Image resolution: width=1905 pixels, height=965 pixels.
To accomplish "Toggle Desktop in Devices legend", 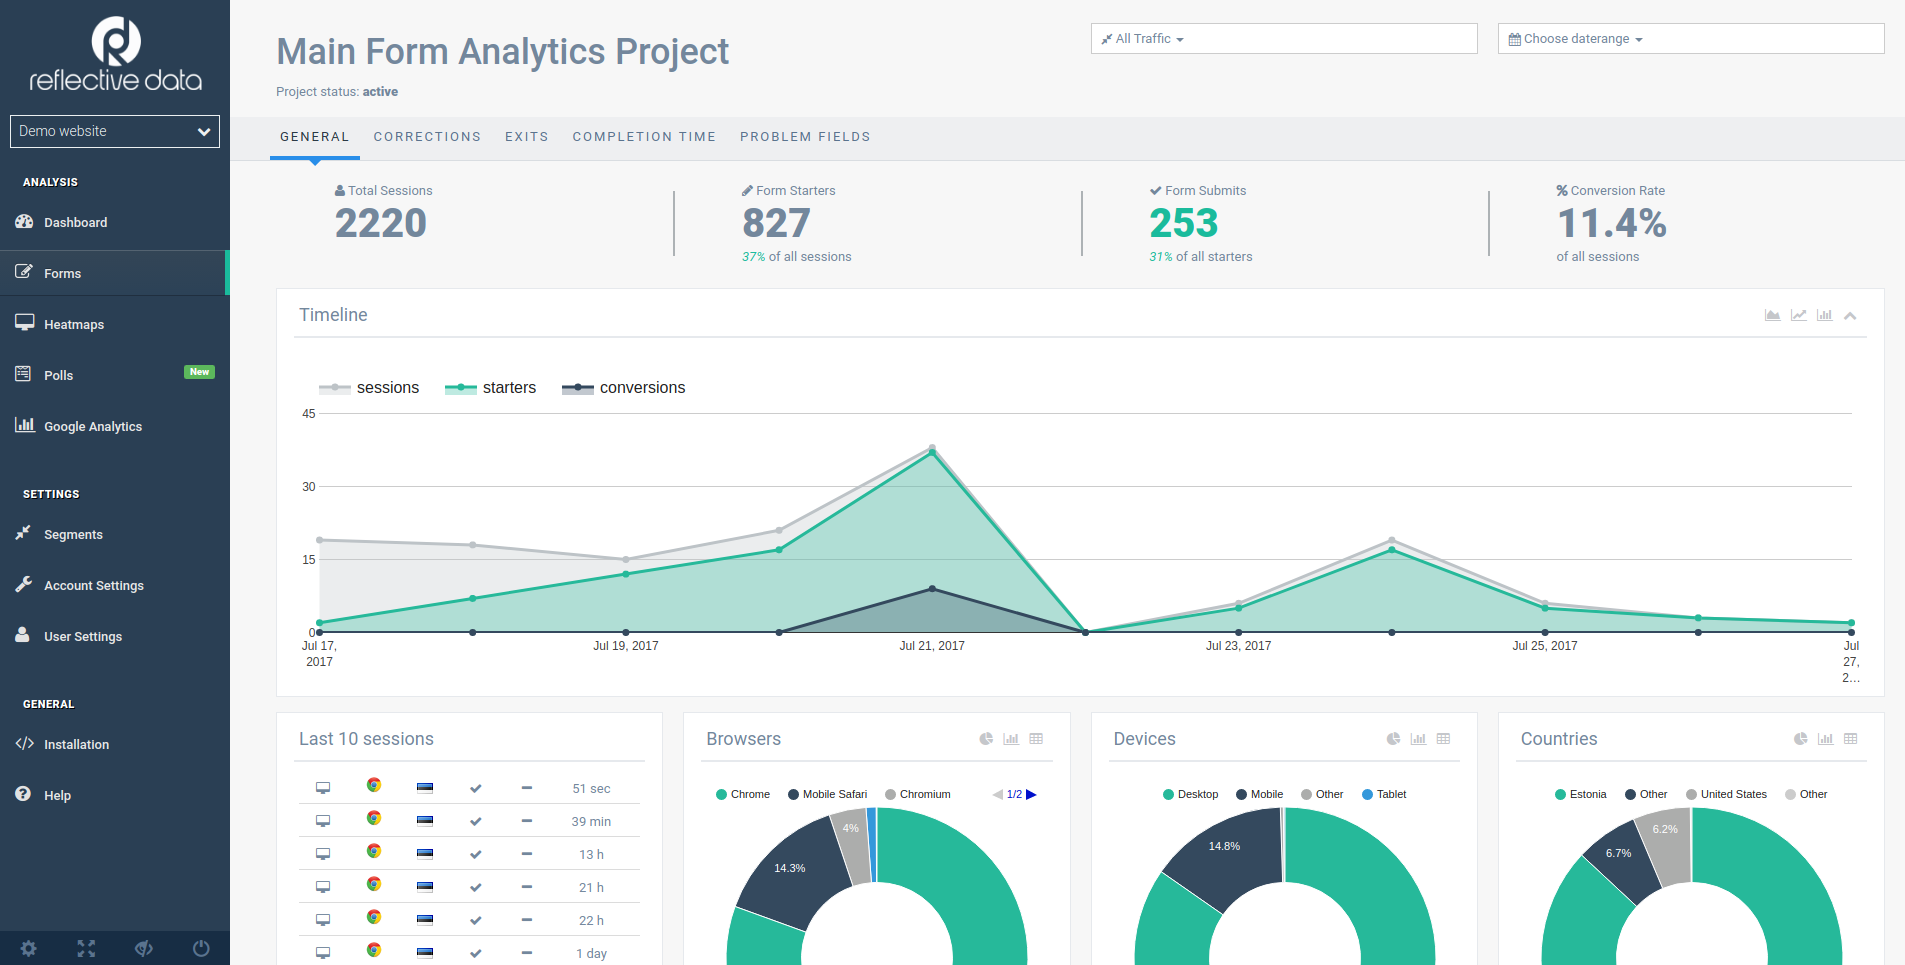I will click(1190, 794).
